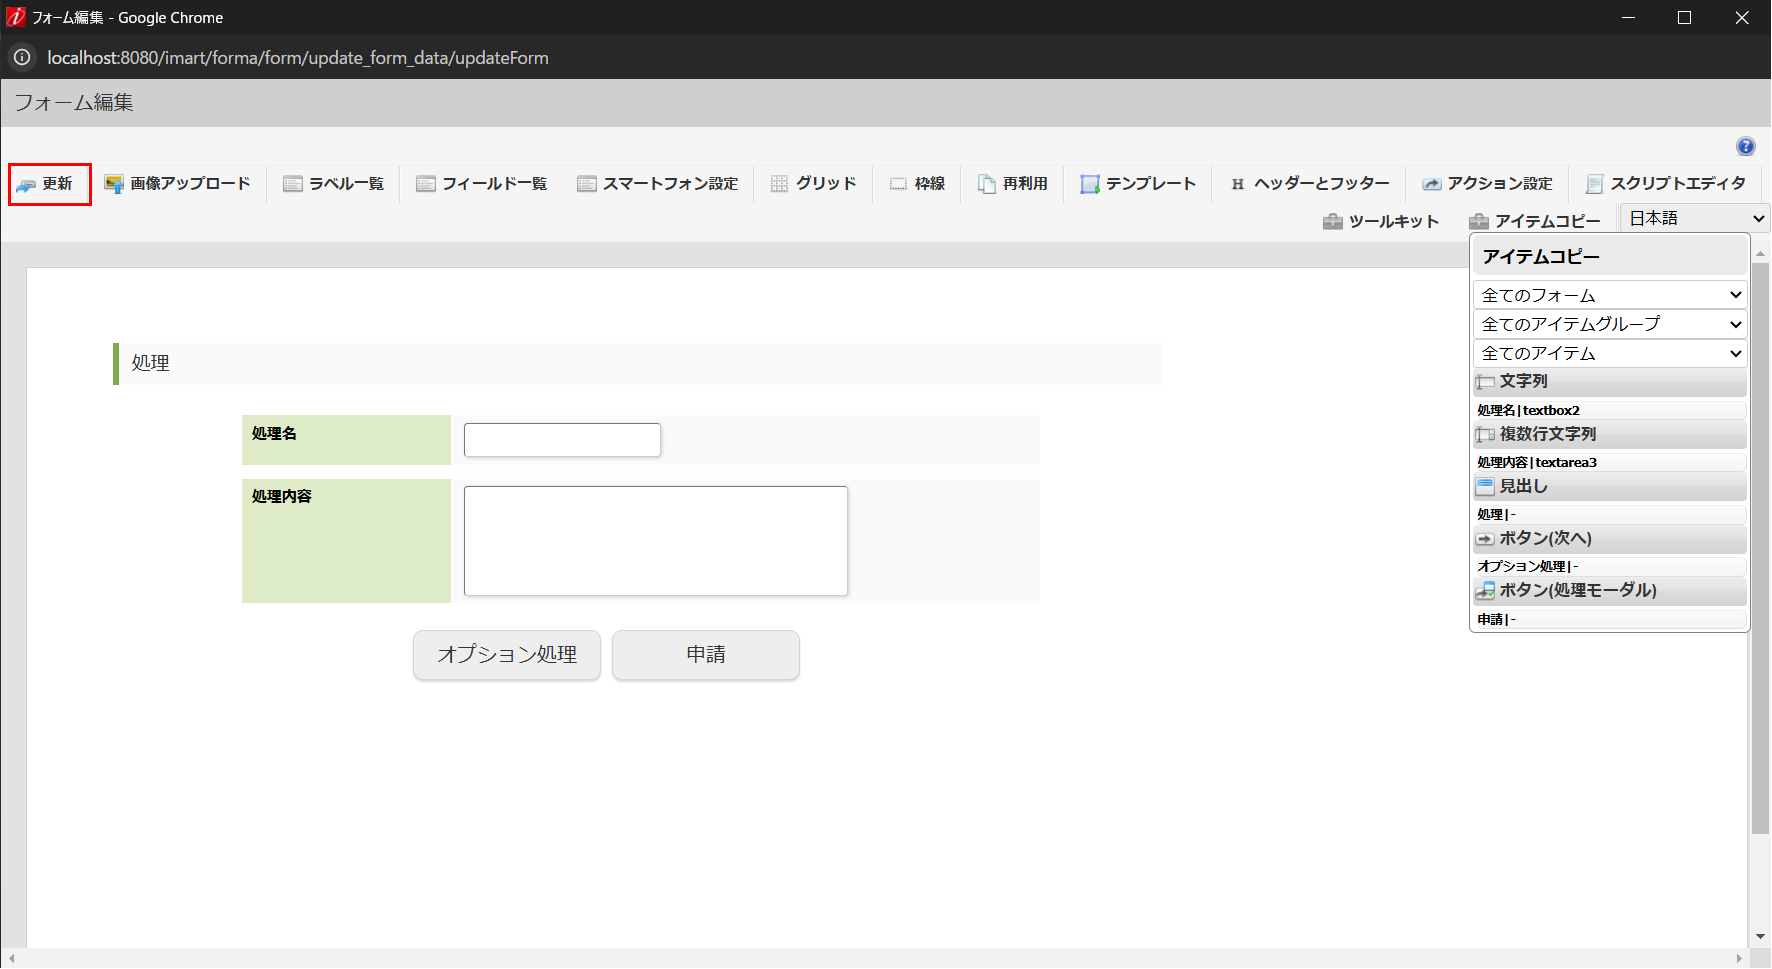The image size is (1772, 969).
Task: Launch the スクリプトエディタ script editor
Action: [1665, 183]
